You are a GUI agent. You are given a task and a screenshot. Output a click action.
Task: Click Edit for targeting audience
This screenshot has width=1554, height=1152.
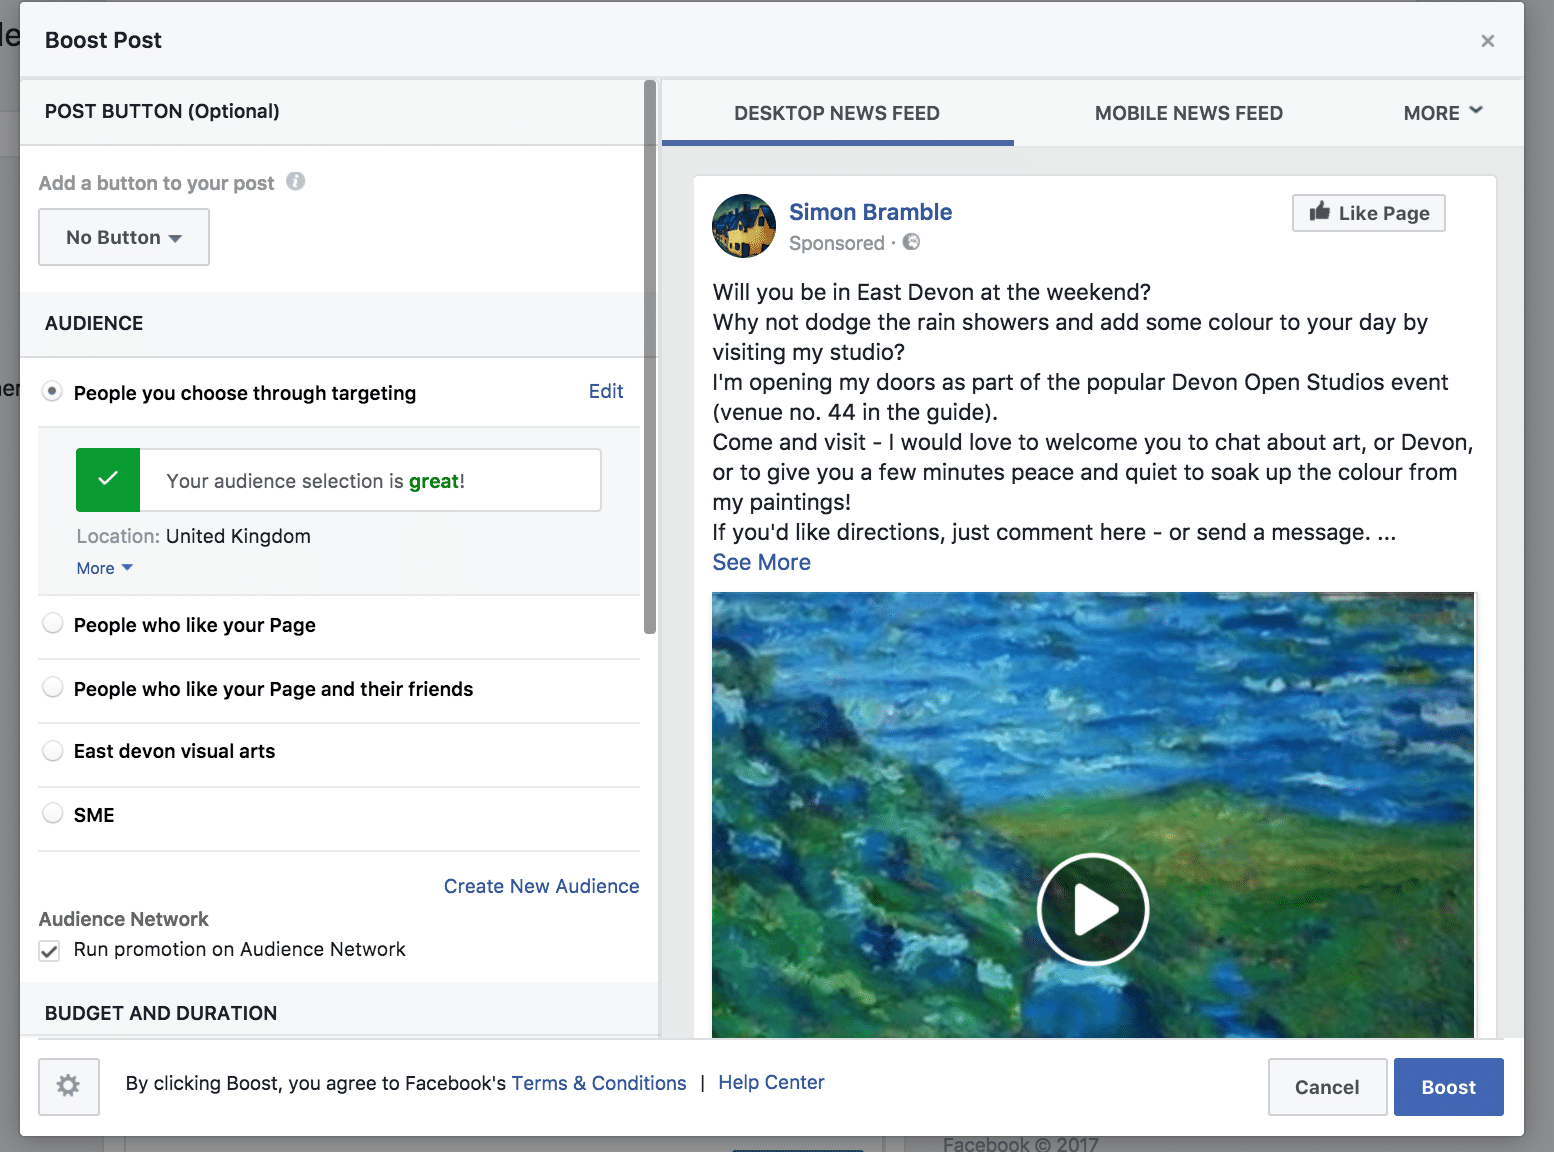tap(606, 391)
